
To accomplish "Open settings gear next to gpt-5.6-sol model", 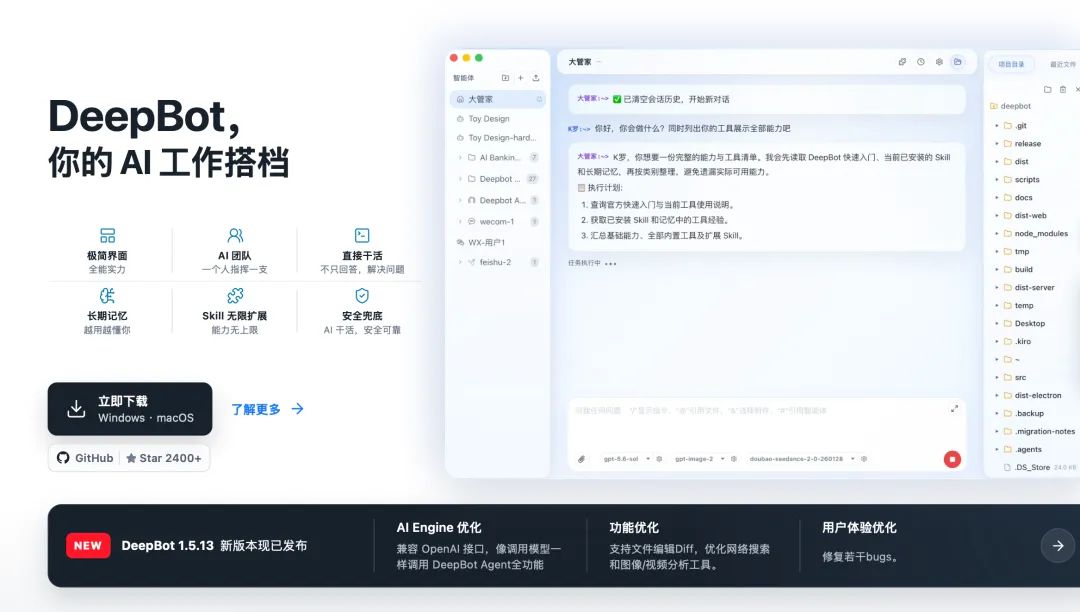I will 659,458.
